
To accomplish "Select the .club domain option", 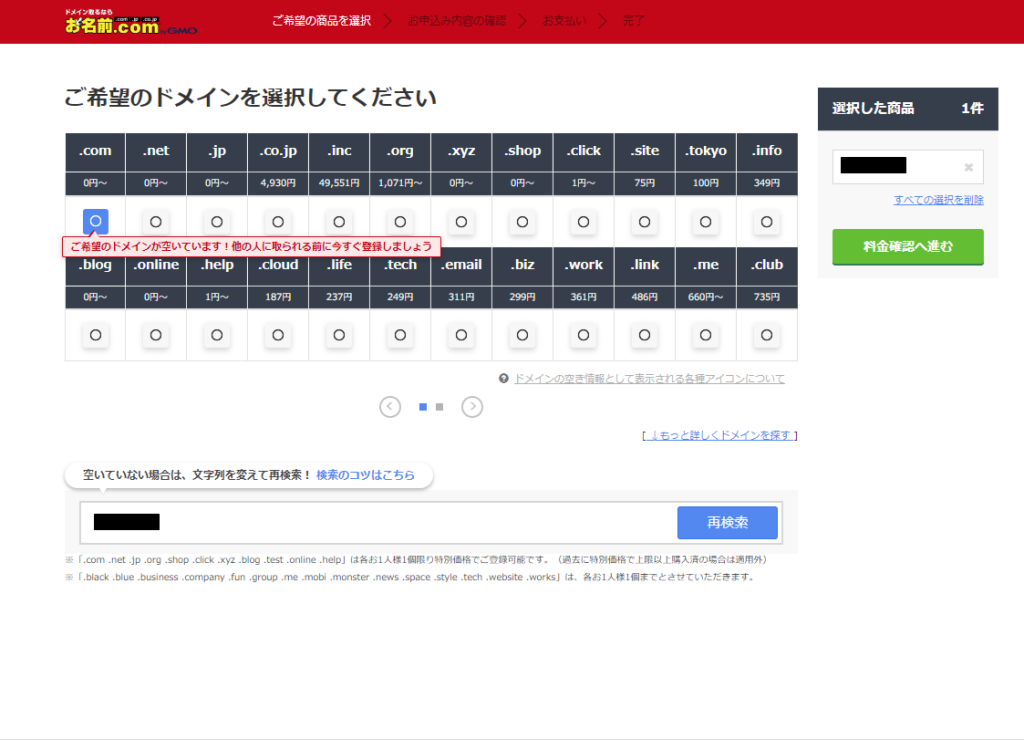I will click(x=767, y=335).
